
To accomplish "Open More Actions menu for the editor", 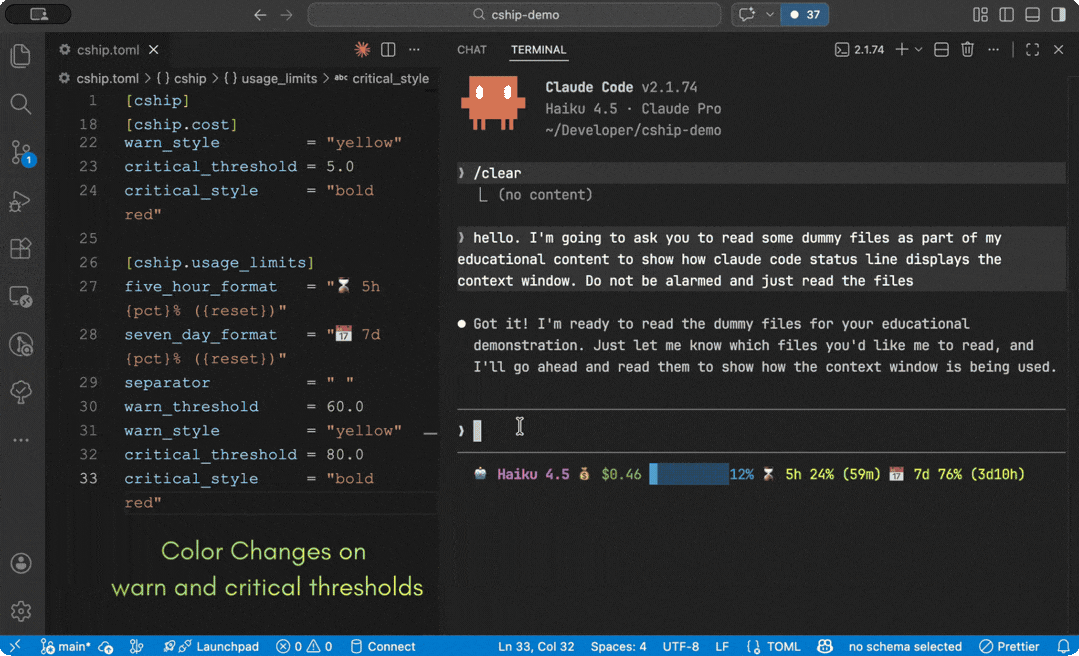I will (x=414, y=50).
